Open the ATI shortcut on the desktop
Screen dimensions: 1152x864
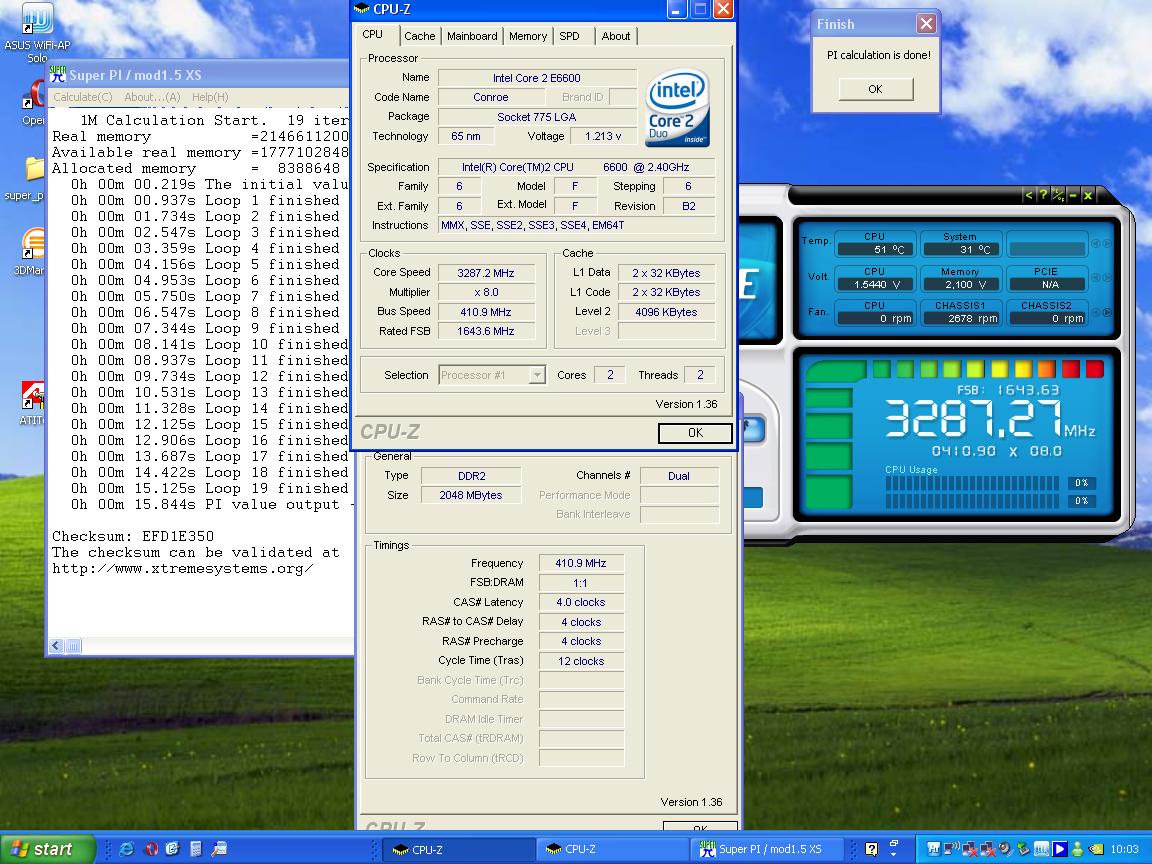pyautogui.click(x=32, y=403)
